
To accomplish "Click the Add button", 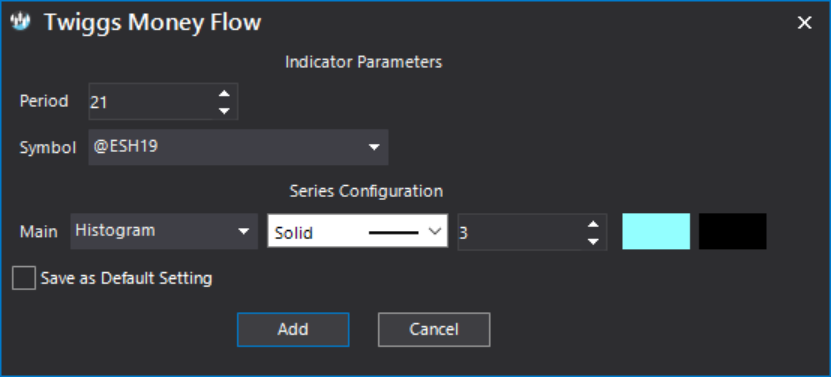I will click(293, 329).
